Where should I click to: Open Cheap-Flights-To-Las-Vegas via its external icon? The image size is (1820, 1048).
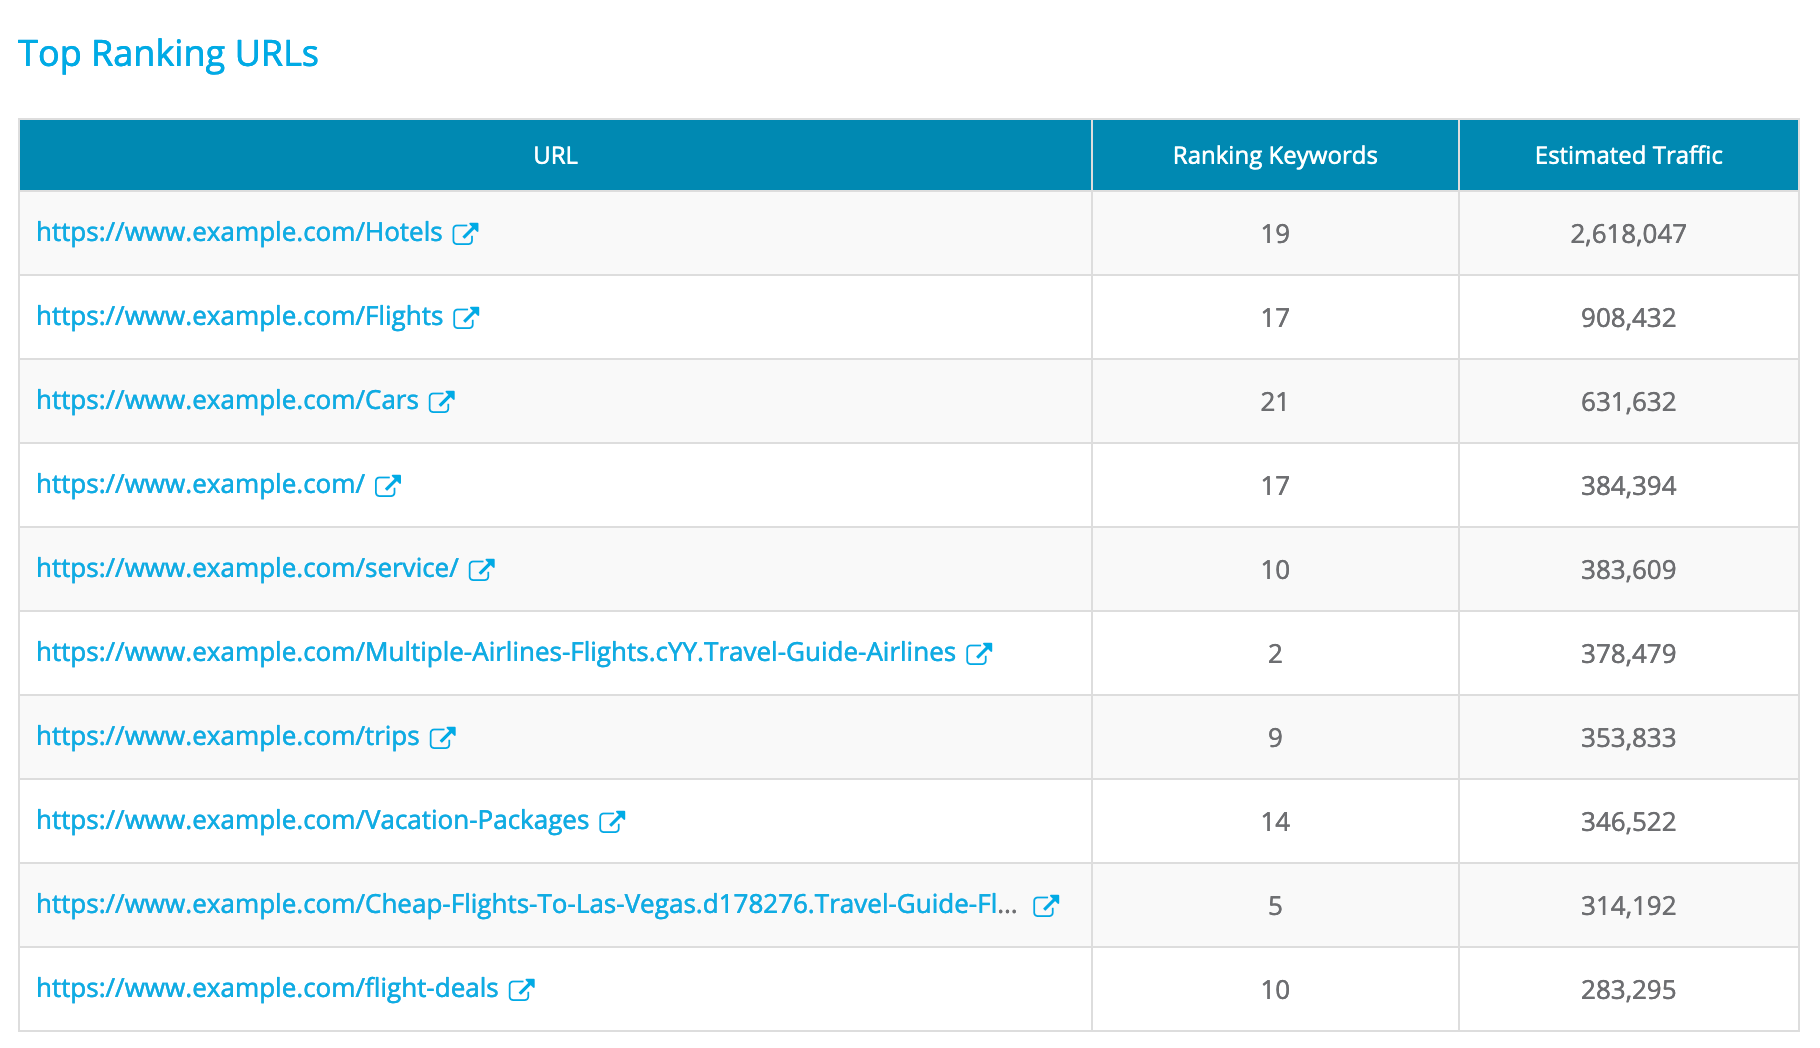pos(1048,905)
